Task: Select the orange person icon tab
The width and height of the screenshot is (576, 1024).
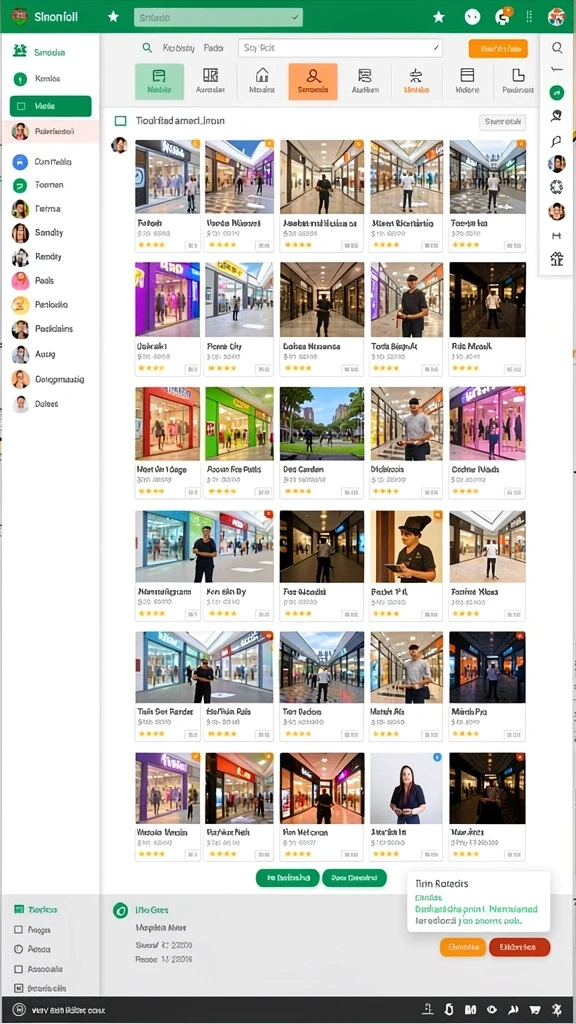Action: (313, 82)
